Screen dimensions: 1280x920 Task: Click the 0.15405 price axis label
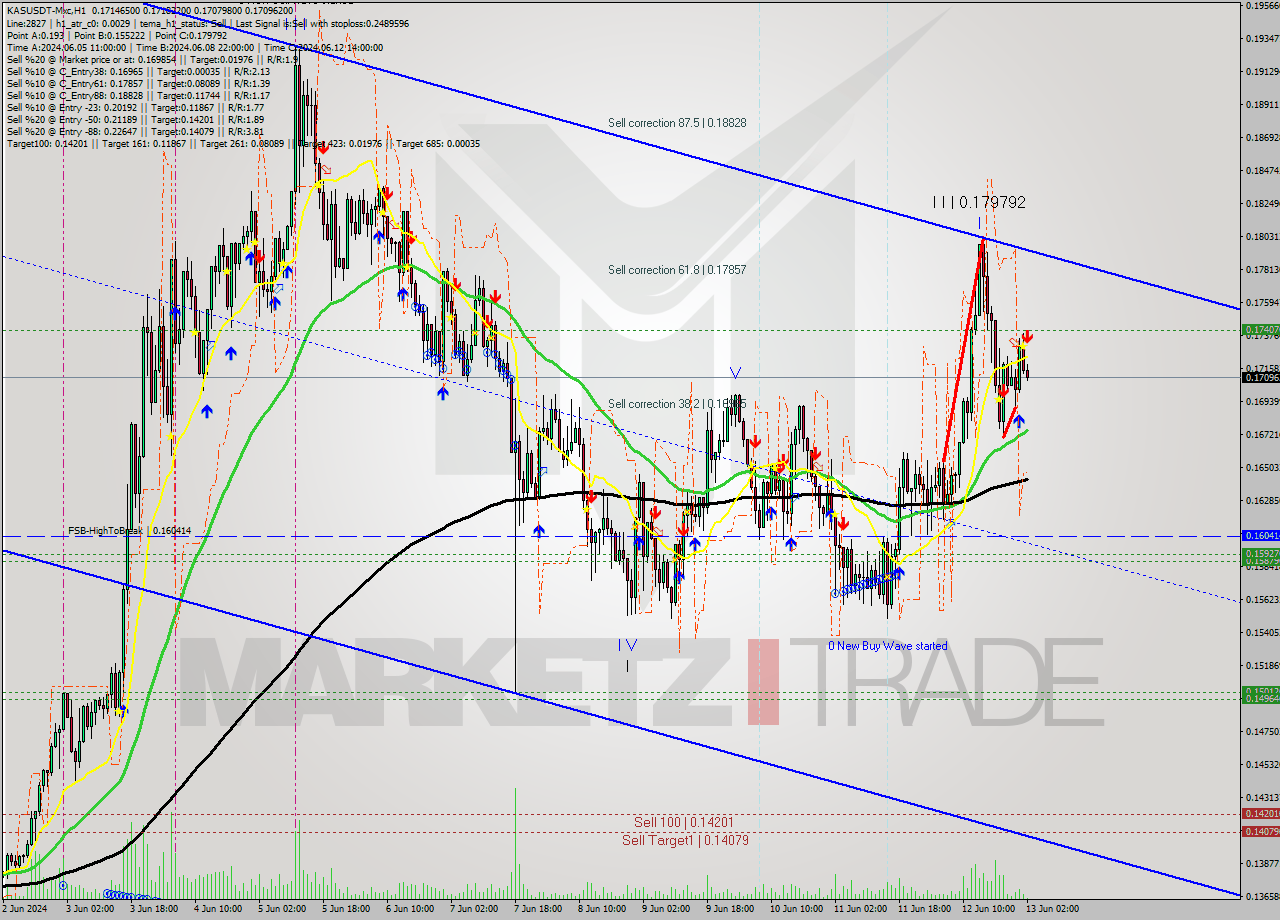click(1261, 632)
